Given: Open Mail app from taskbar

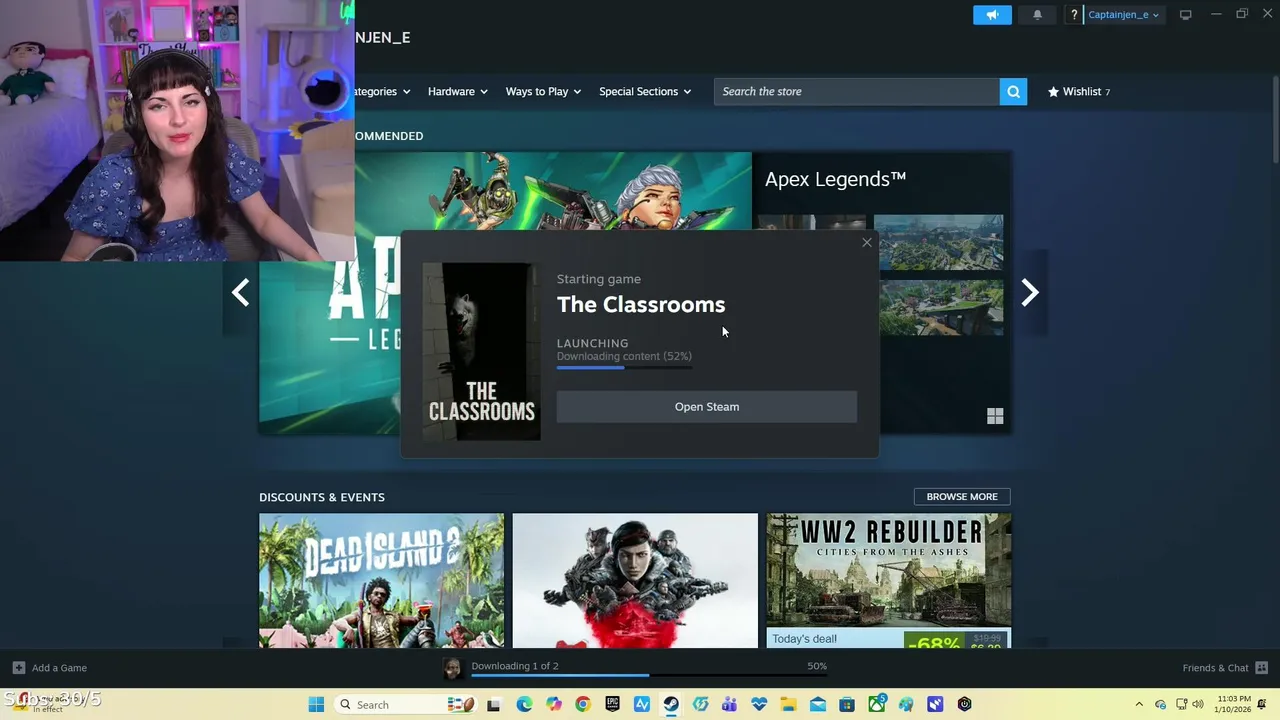Looking at the screenshot, I should pyautogui.click(x=817, y=704).
